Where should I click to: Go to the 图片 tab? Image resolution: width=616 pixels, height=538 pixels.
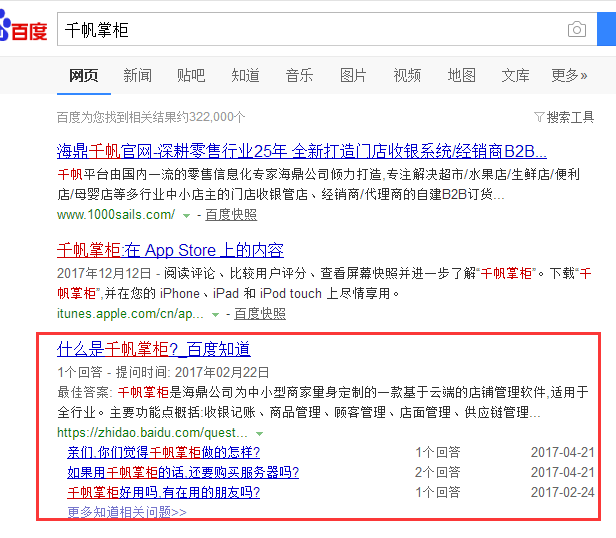(x=353, y=75)
